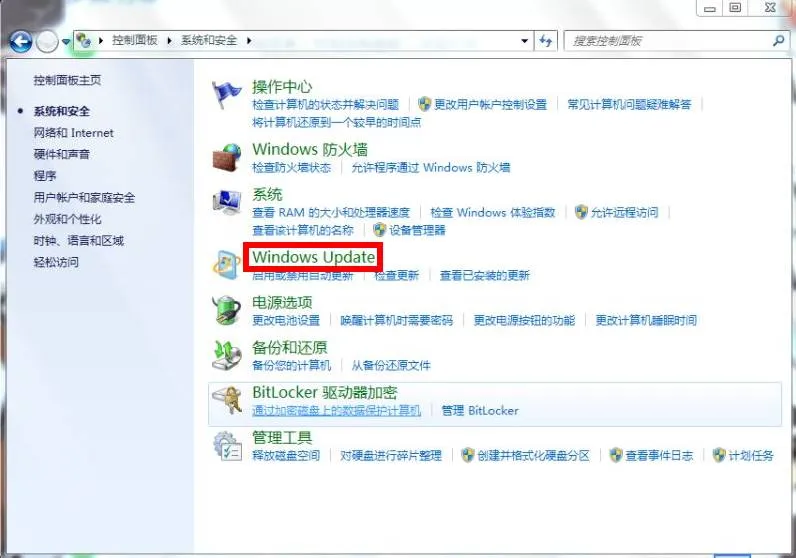The image size is (796, 558).
Task: Open the address bar history dropdown
Action: pyautogui.click(x=525, y=41)
